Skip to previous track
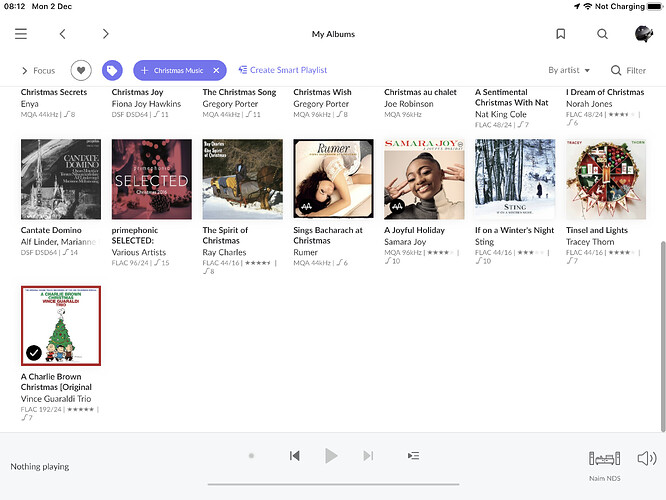666x500 pixels. 295,456
